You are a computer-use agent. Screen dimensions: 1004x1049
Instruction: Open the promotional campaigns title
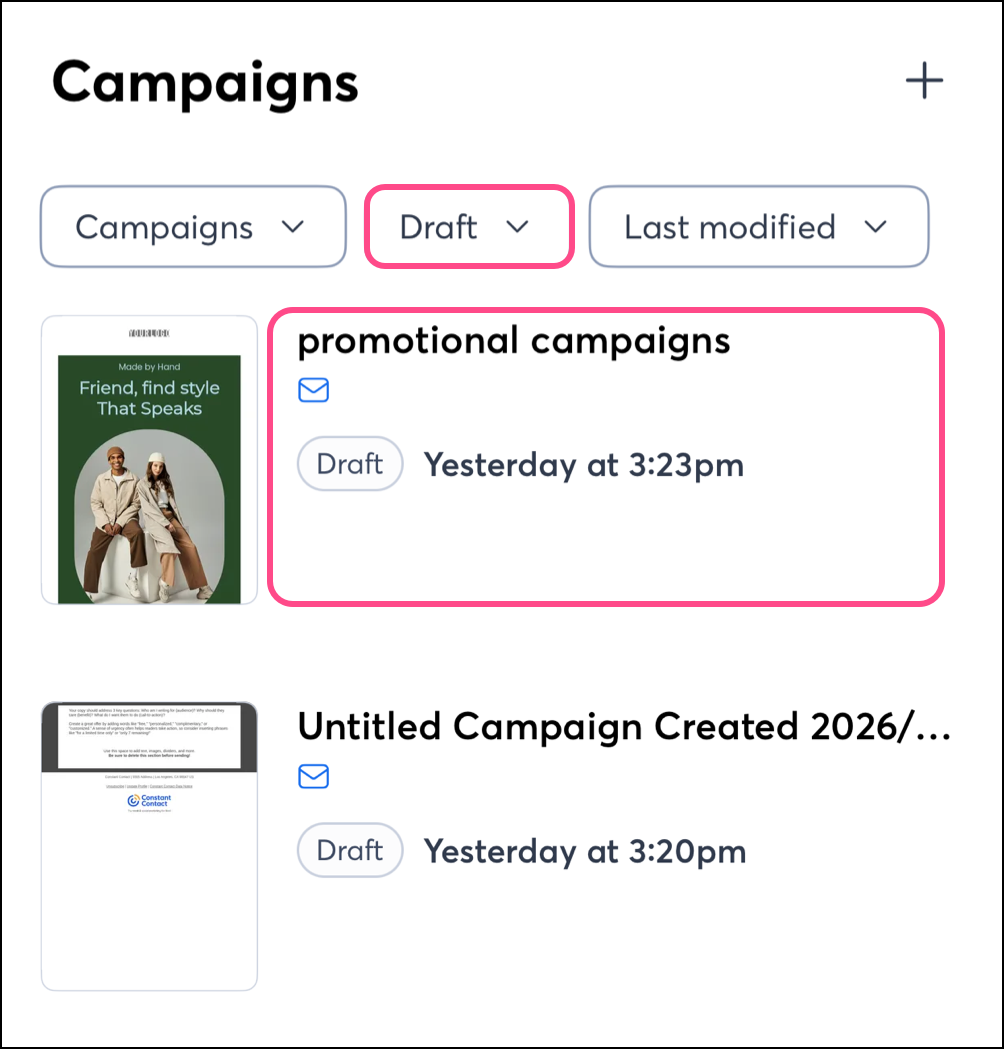514,341
